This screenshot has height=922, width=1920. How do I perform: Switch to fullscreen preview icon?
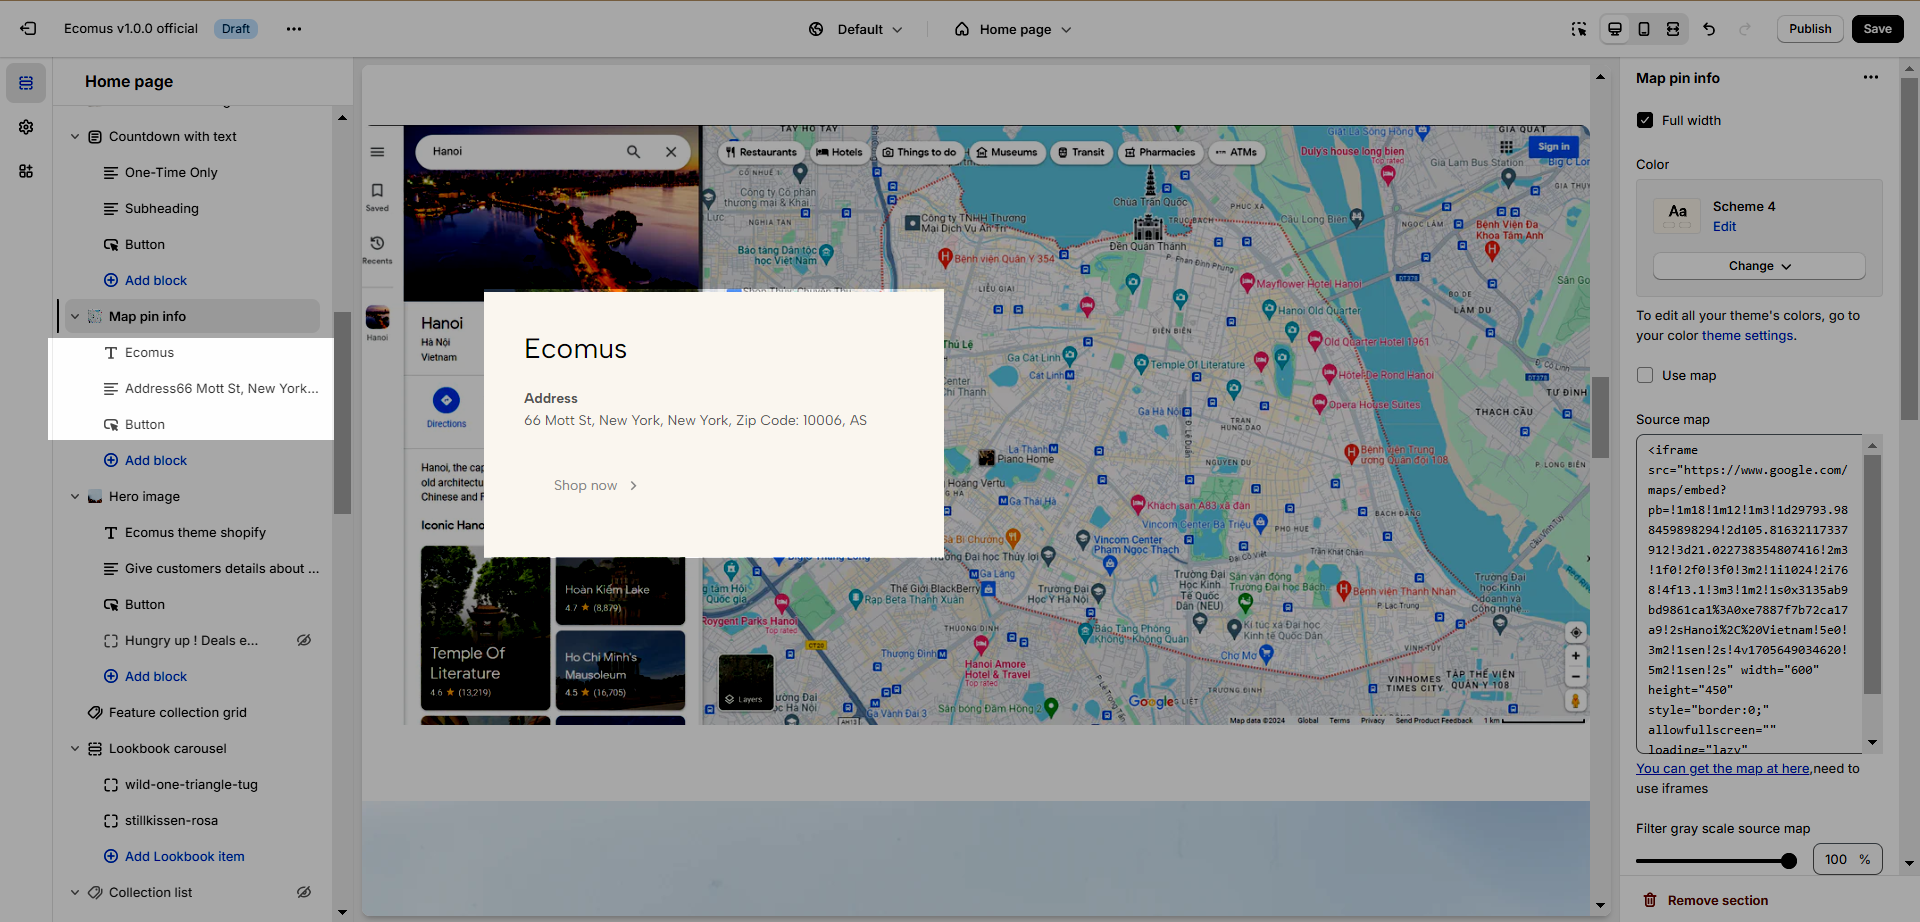pyautogui.click(x=1673, y=29)
